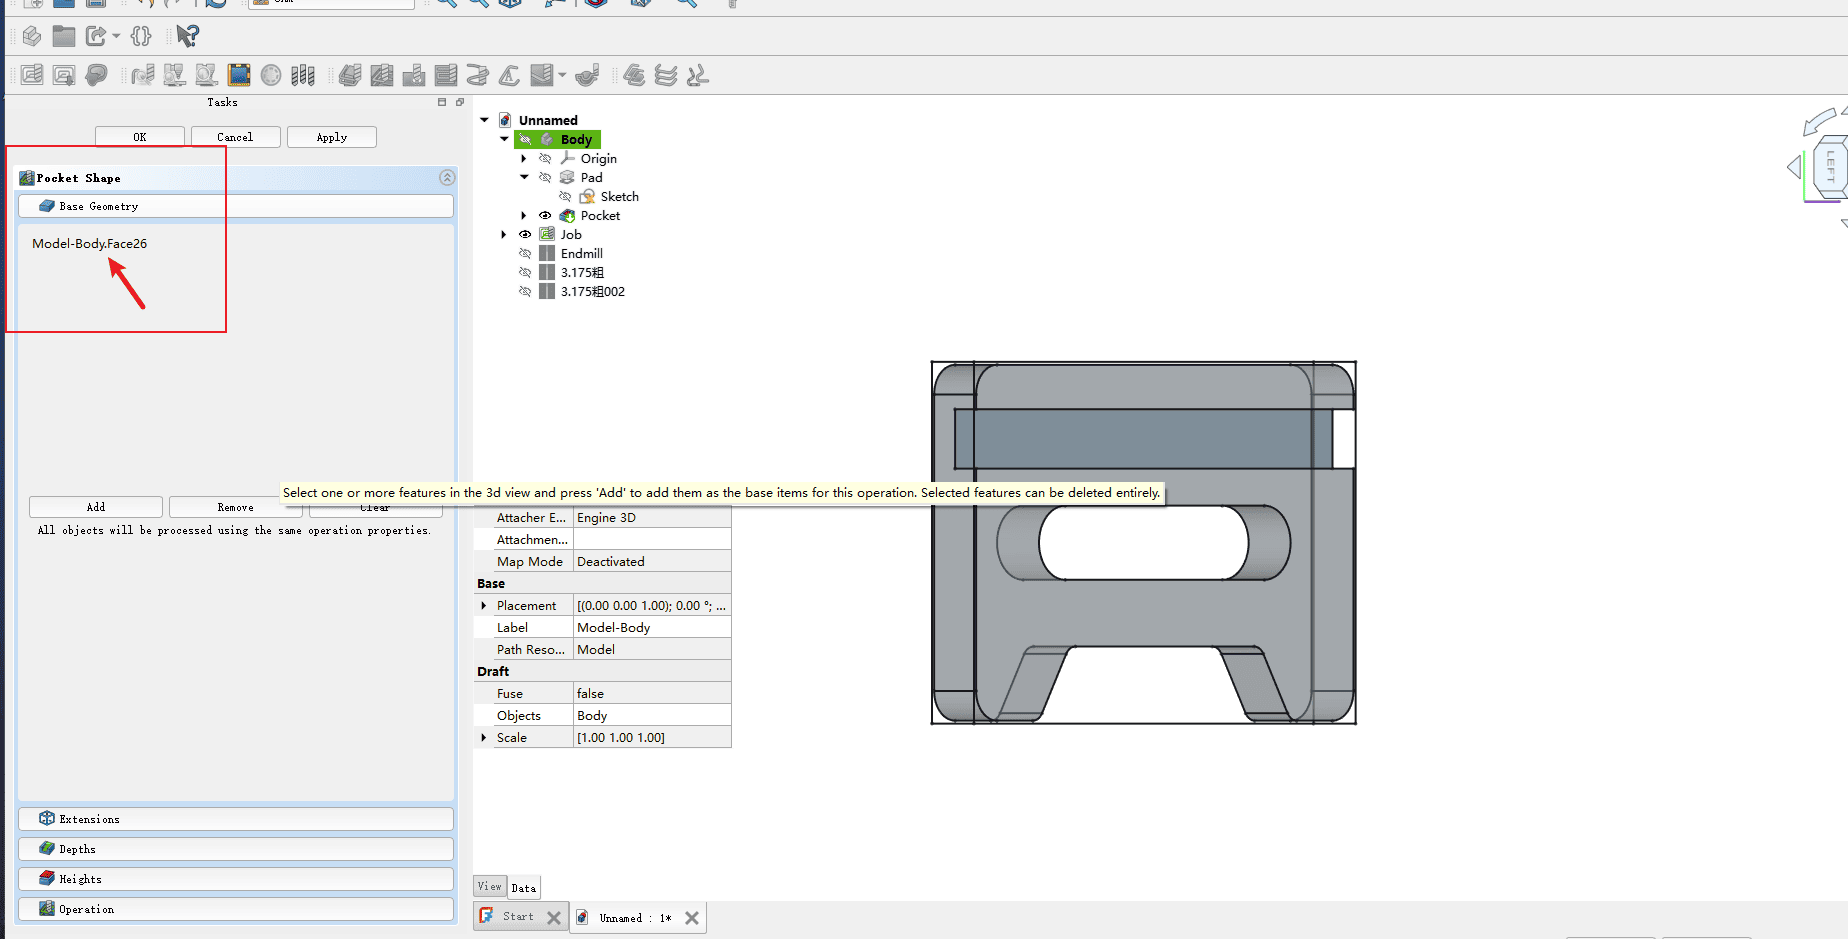Click the Helix operation icon
Screen dimensions: 1848x939
(477, 75)
